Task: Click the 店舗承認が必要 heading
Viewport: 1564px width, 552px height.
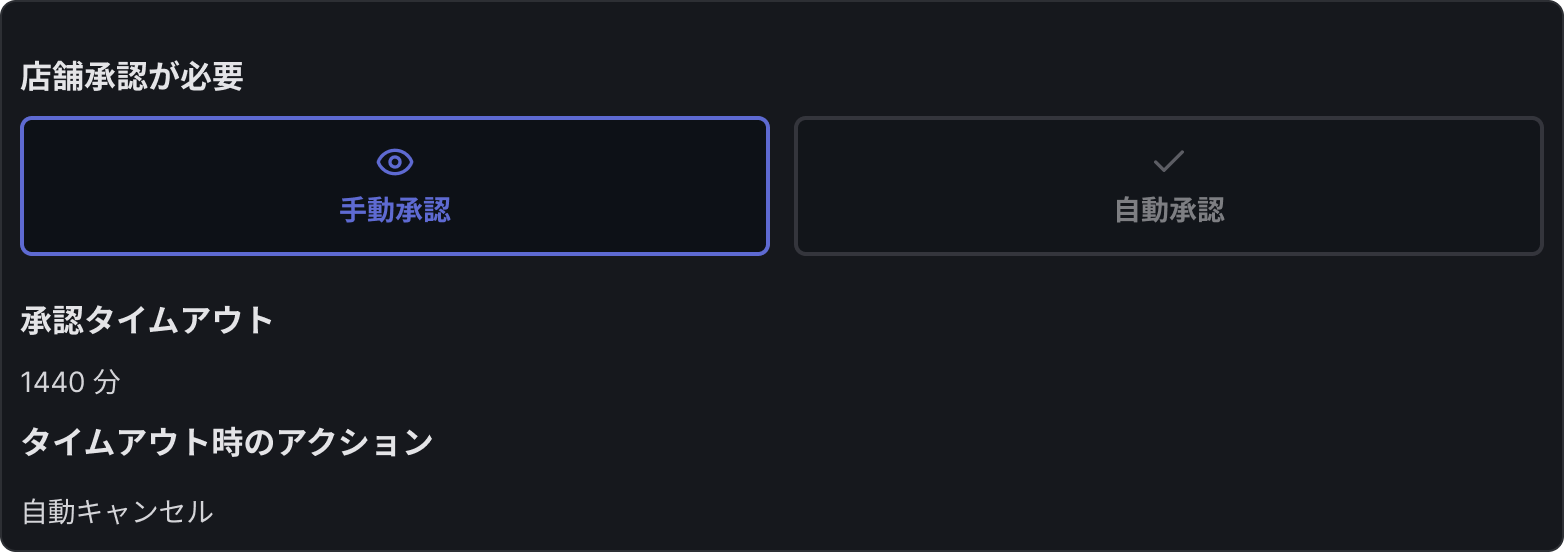Action: (132, 78)
